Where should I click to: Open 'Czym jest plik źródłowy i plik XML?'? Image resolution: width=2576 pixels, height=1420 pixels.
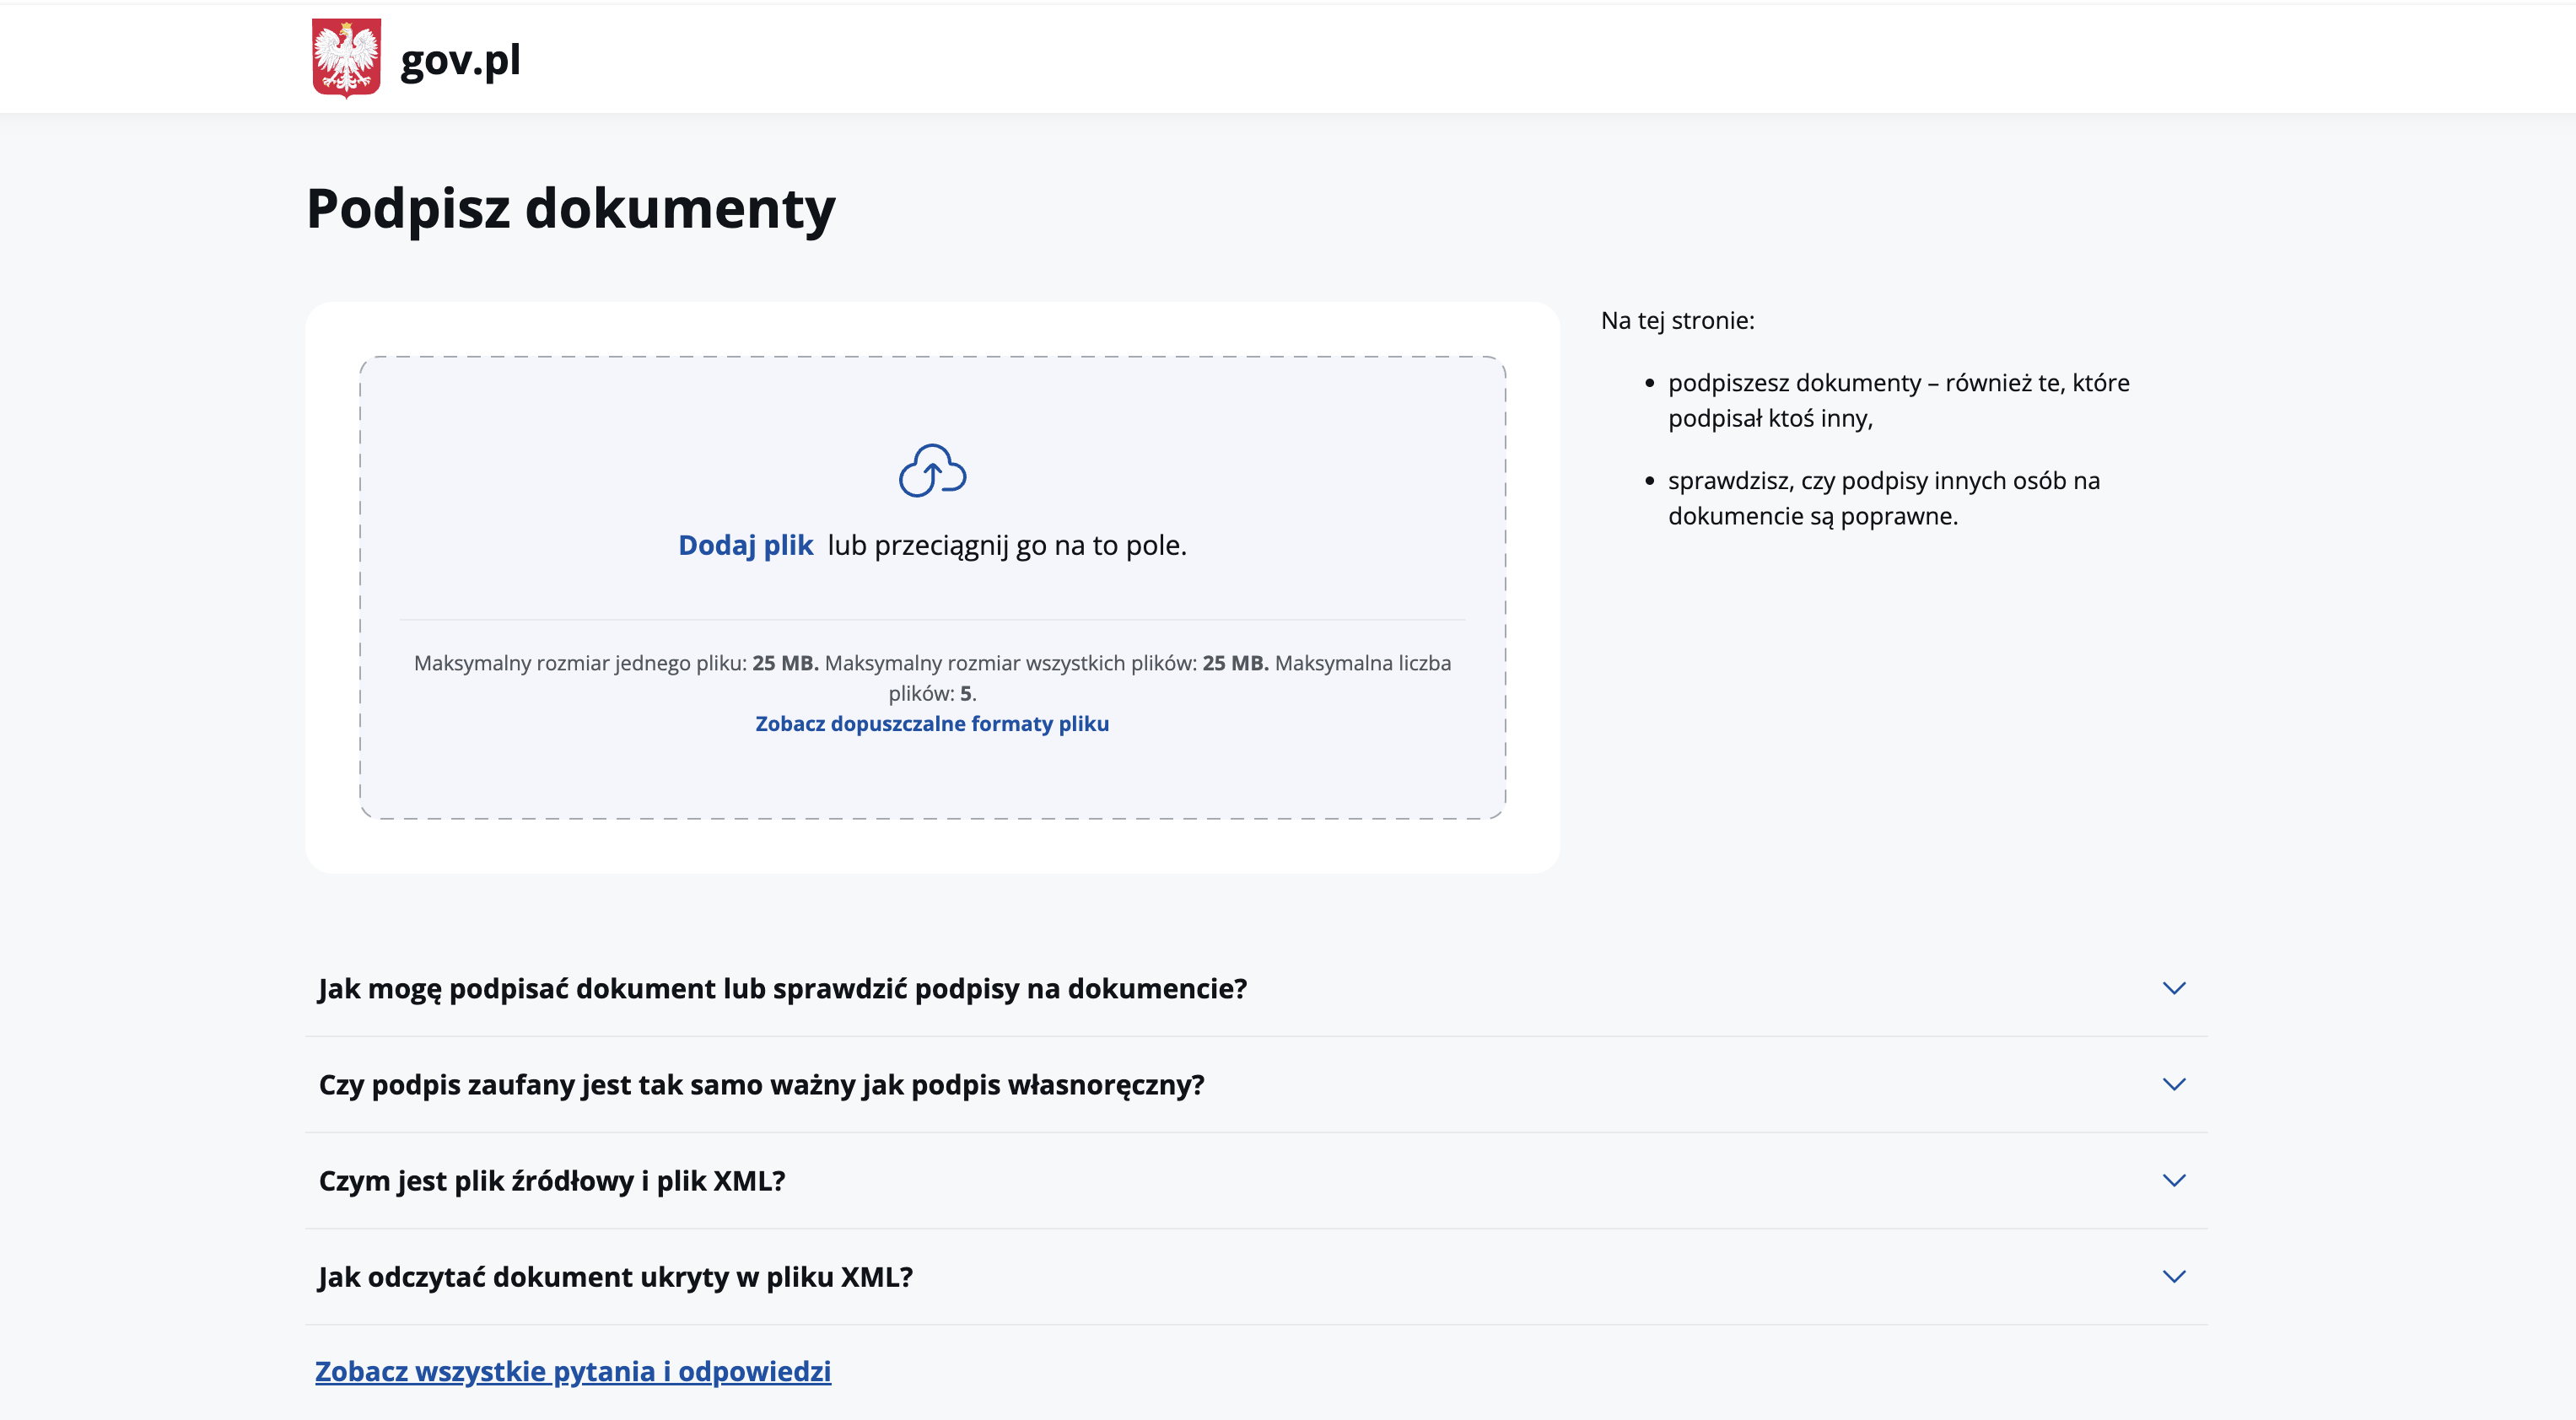[x=552, y=1180]
